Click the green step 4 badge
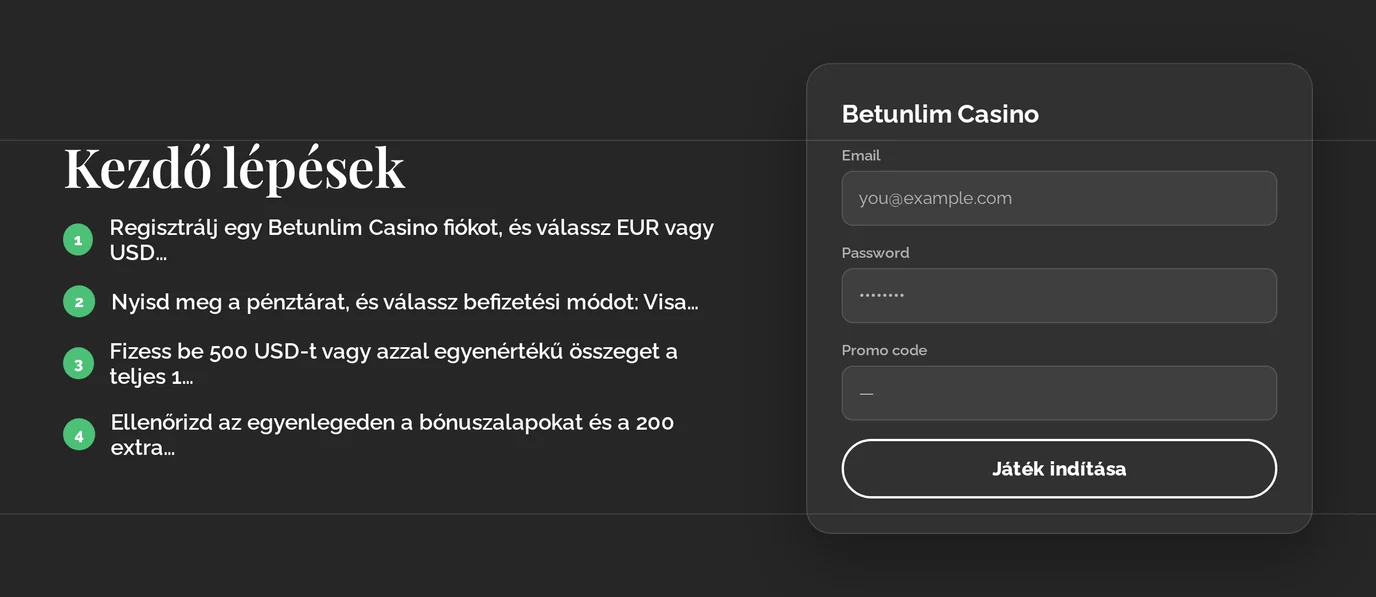Image resolution: width=1376 pixels, height=597 pixels. click(79, 434)
